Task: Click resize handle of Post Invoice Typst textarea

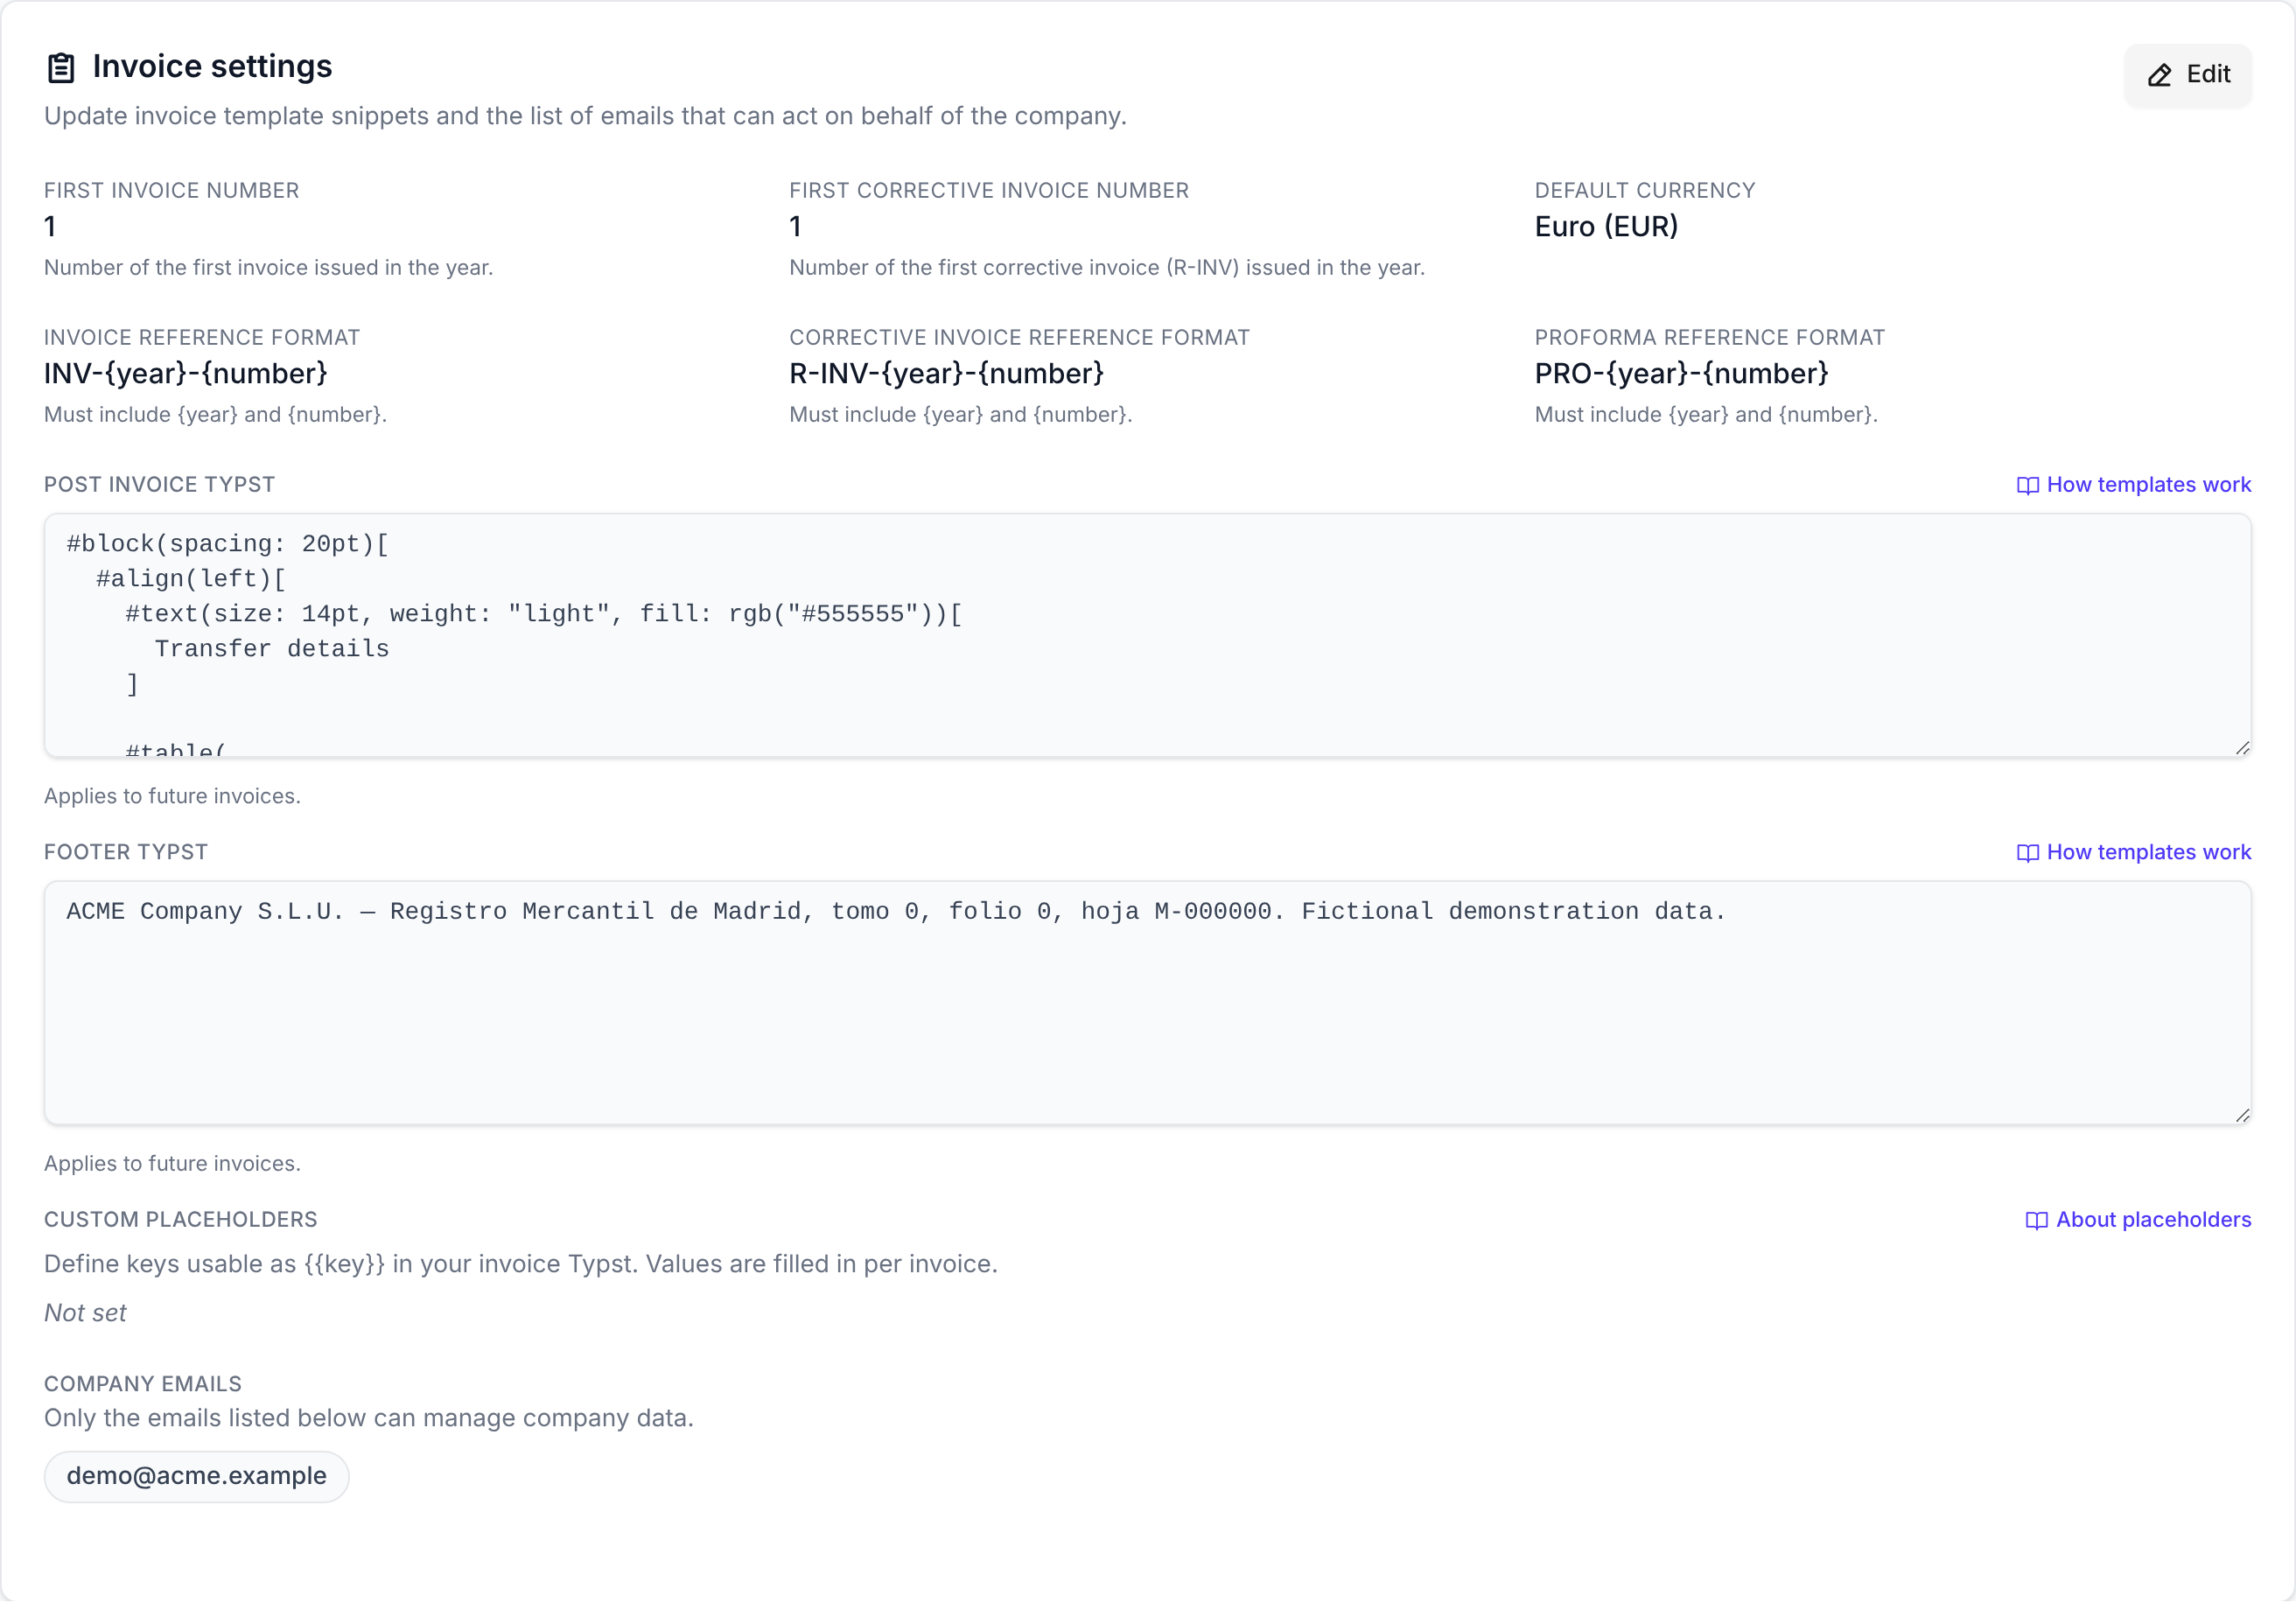Action: click(x=2242, y=748)
